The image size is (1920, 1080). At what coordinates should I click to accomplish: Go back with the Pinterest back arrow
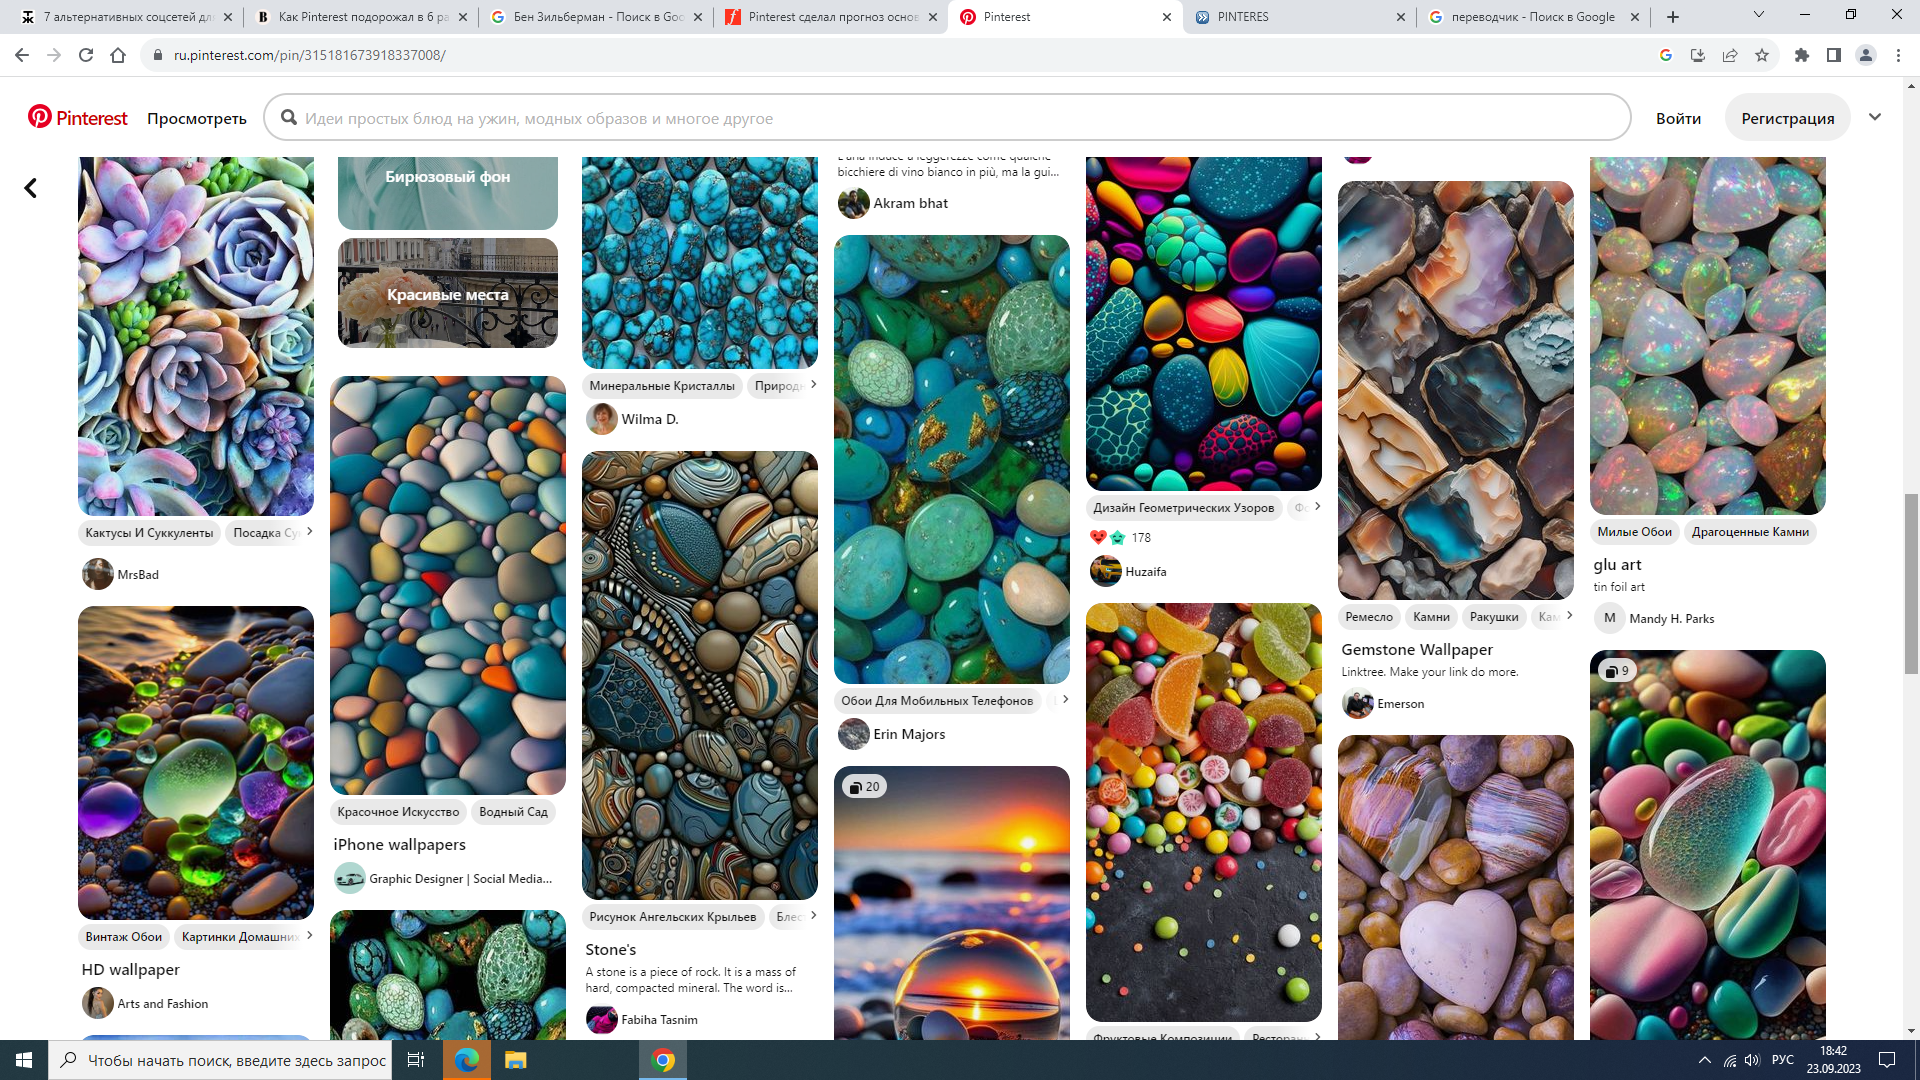pyautogui.click(x=31, y=188)
